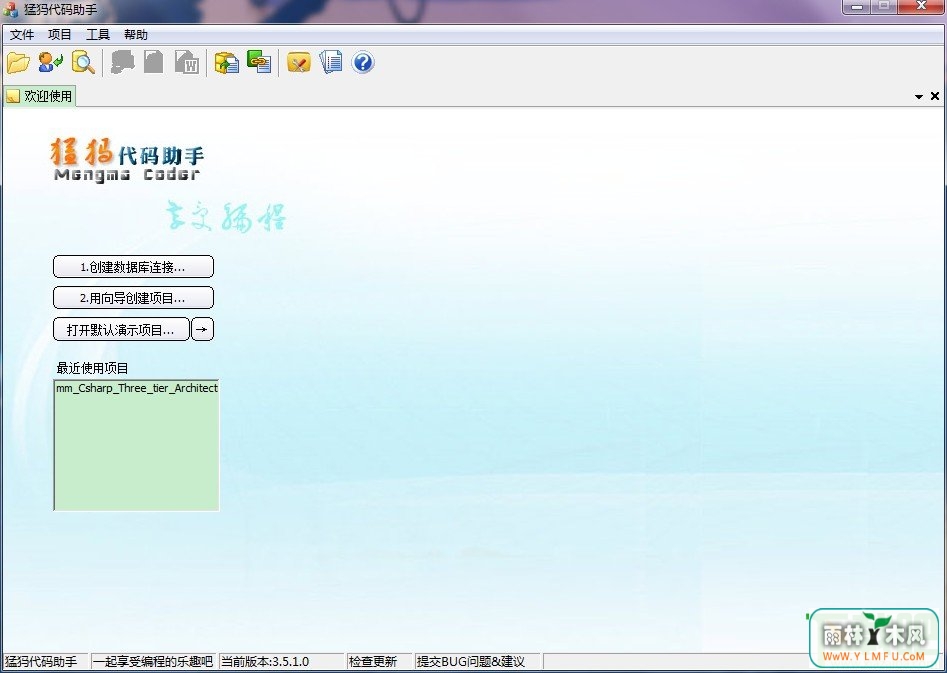This screenshot has height=673, width=947.
Task: Click 一起享受编程的乐趣吧 status text
Action: [153, 662]
